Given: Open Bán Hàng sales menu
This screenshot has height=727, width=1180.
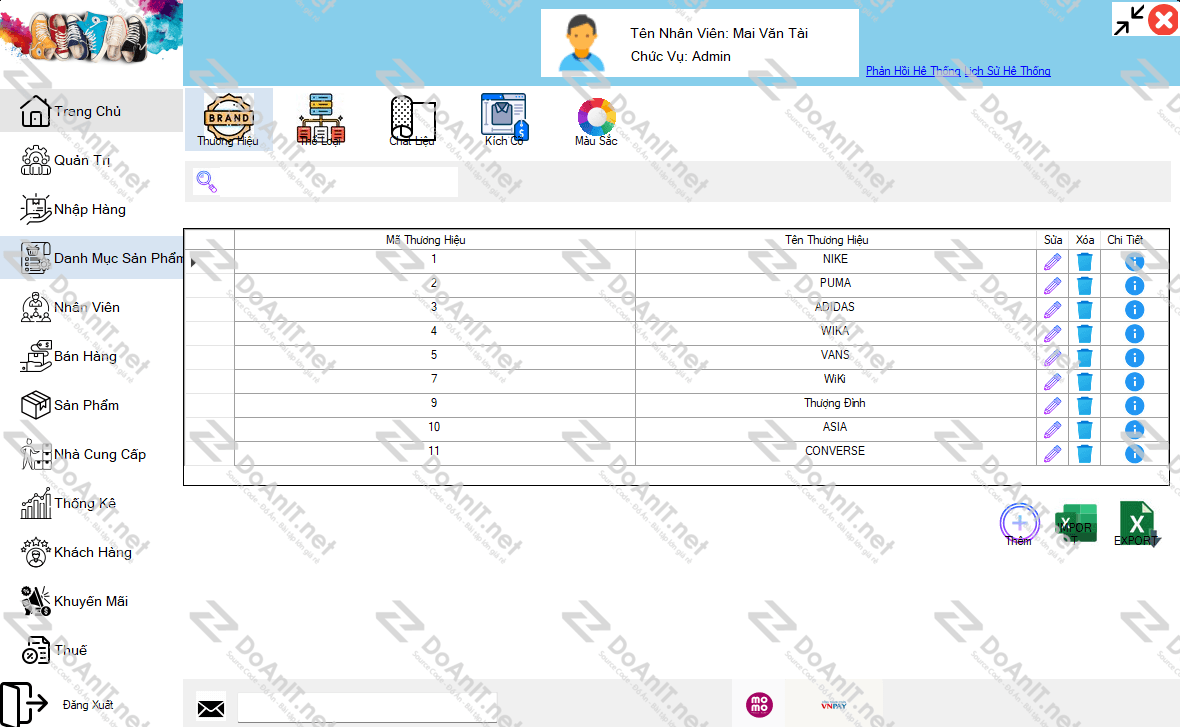Looking at the screenshot, I should click(x=91, y=356).
